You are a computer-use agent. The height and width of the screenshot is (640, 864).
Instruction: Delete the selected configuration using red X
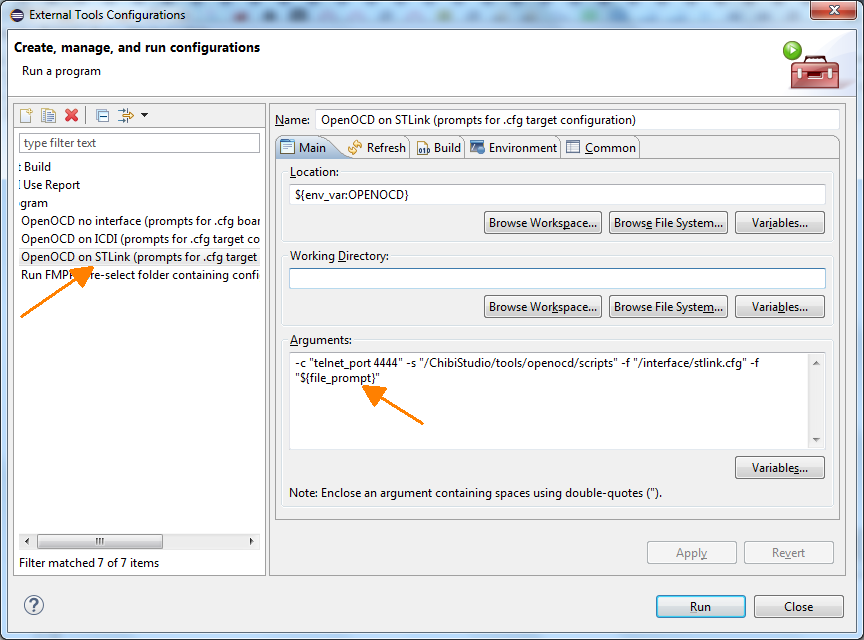point(71,116)
